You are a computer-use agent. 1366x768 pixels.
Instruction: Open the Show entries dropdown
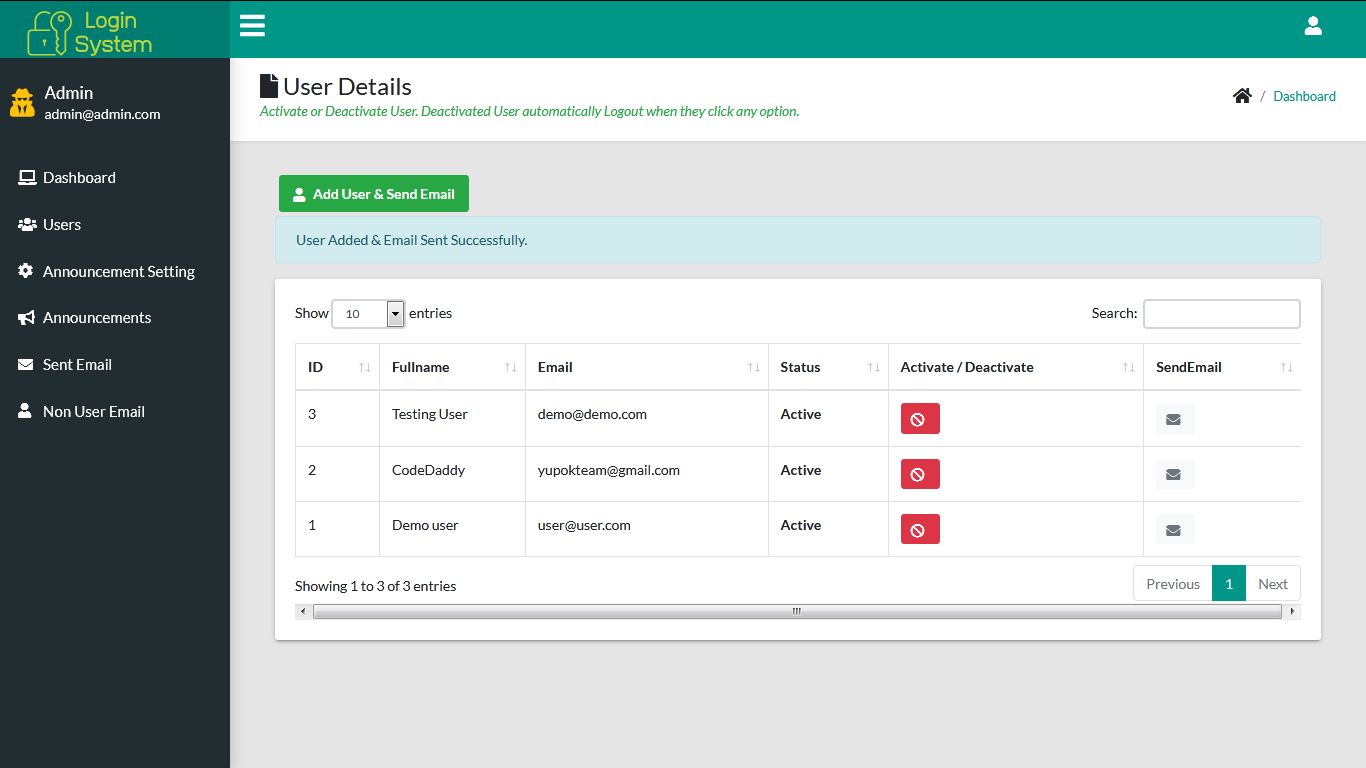click(395, 313)
